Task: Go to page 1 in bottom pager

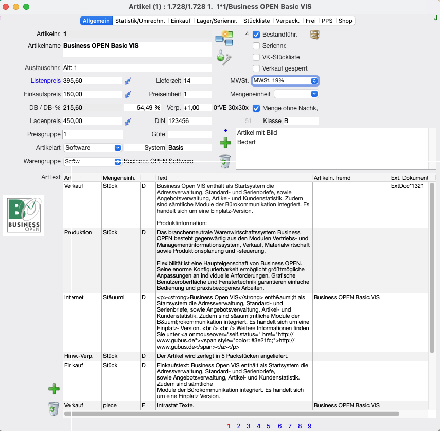Action: (x=228, y=426)
